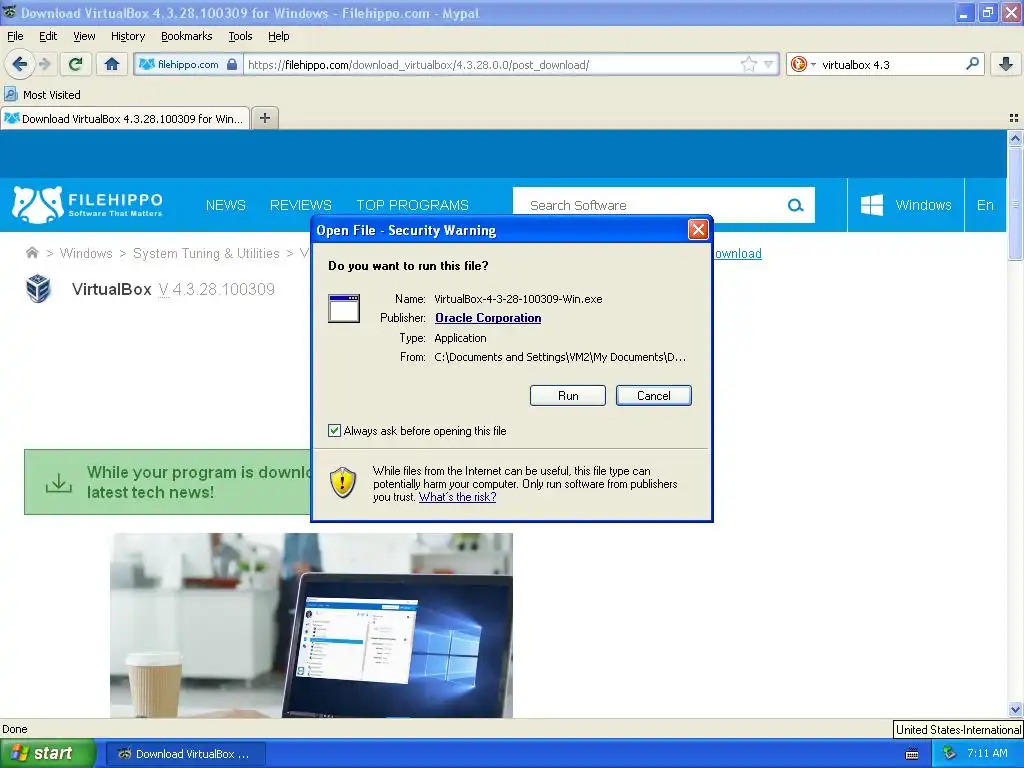This screenshot has width=1024, height=768.
Task: Open the Oracle Corporation publisher link
Action: [x=488, y=318]
